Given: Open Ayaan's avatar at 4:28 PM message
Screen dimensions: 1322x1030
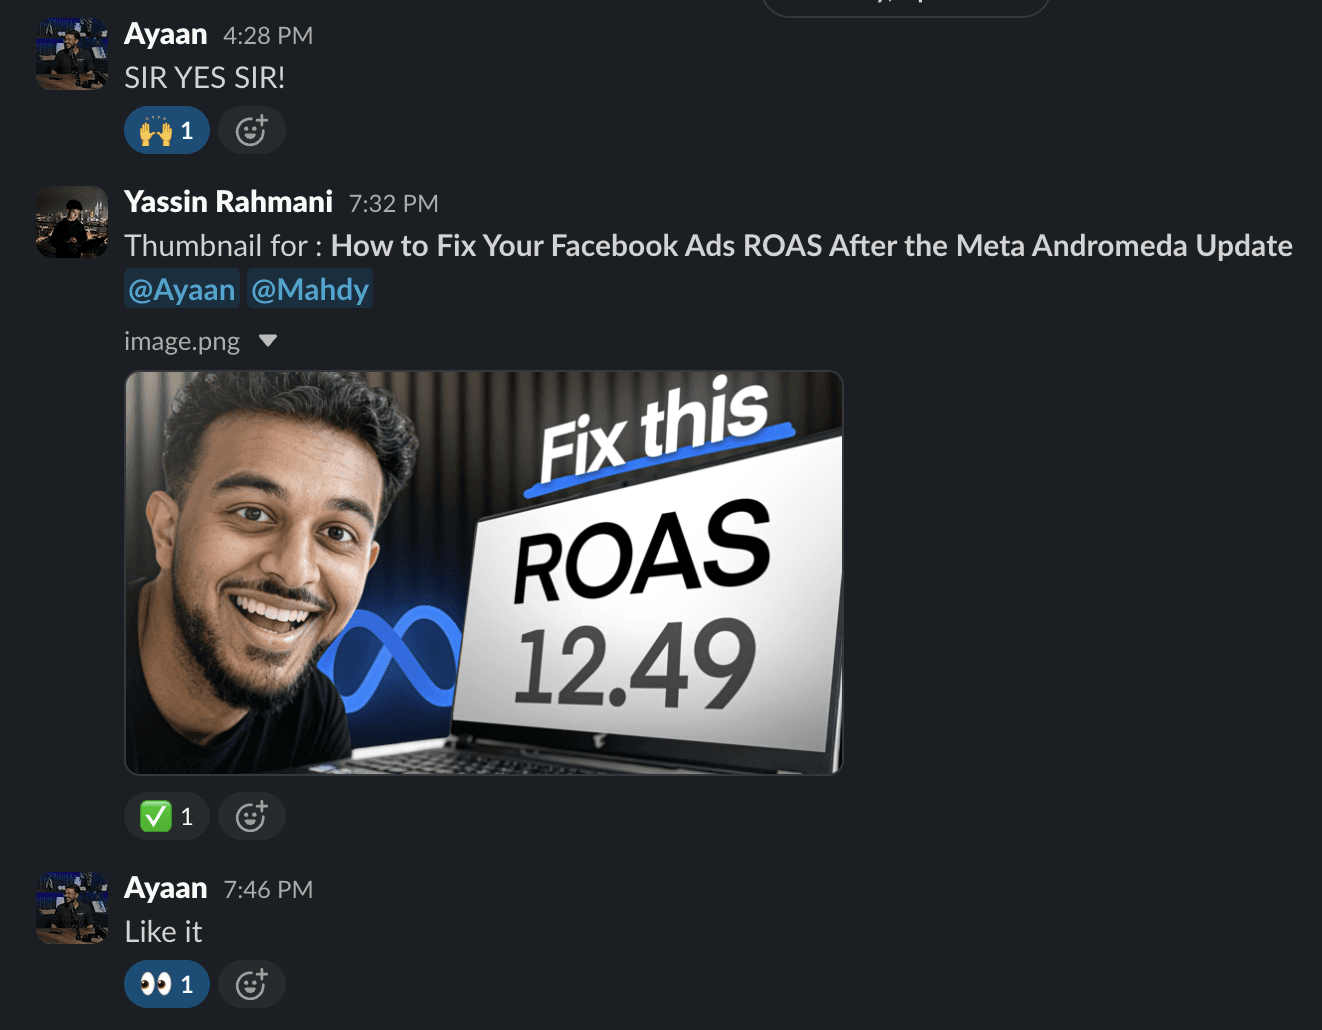Looking at the screenshot, I should 72,54.
